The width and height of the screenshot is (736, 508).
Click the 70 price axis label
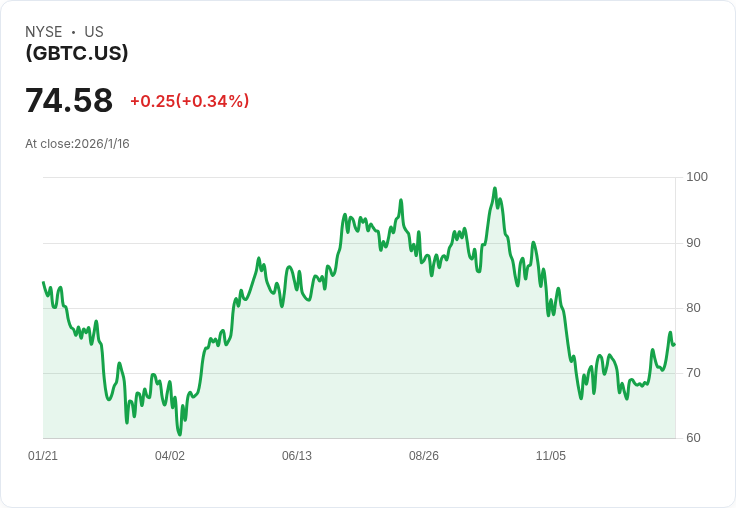693,373
